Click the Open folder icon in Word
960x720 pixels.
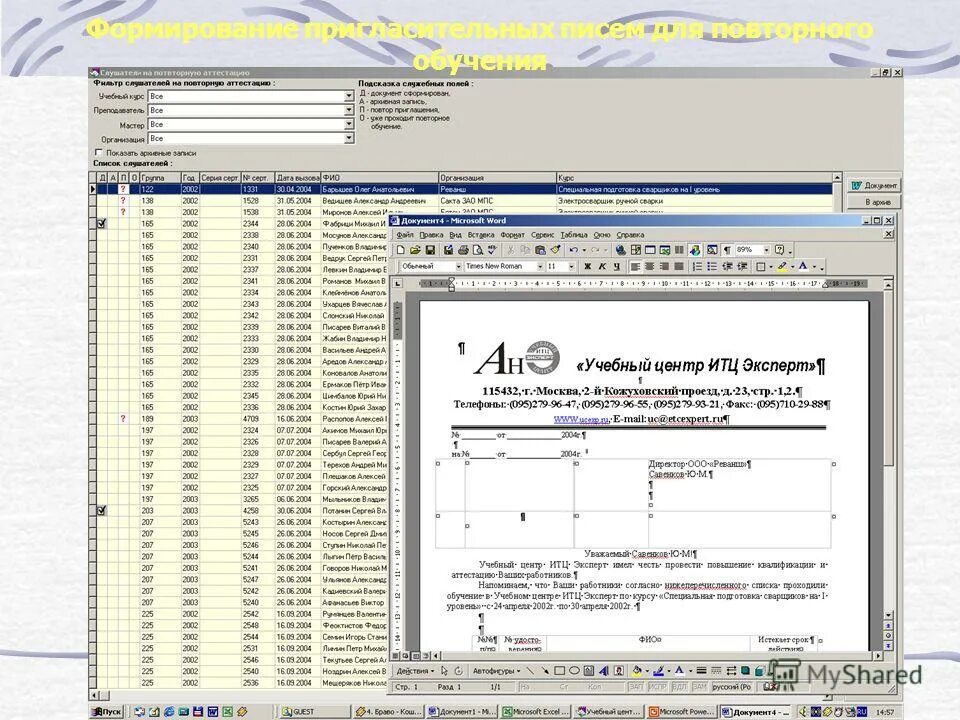(x=415, y=250)
